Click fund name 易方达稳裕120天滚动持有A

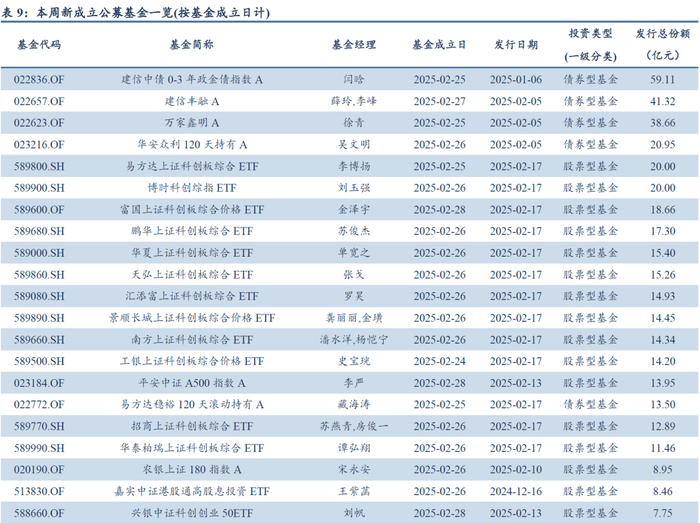point(192,405)
